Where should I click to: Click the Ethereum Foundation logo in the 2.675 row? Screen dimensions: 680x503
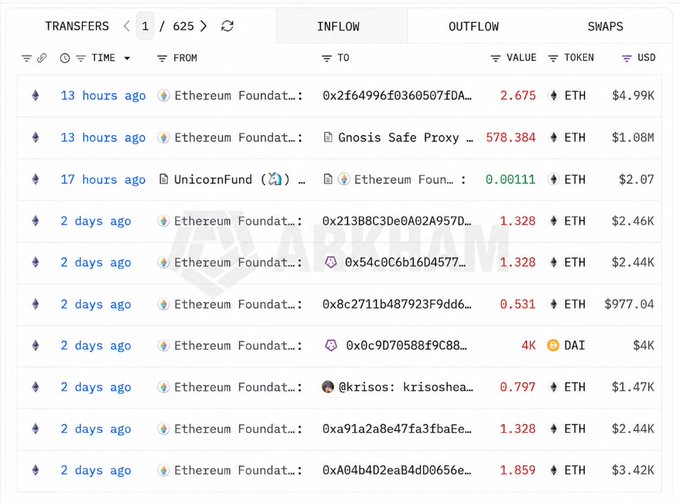pyautogui.click(x=163, y=95)
